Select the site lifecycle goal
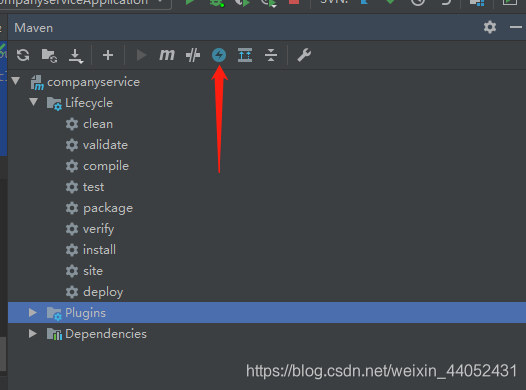Image resolution: width=526 pixels, height=390 pixels. [x=93, y=271]
